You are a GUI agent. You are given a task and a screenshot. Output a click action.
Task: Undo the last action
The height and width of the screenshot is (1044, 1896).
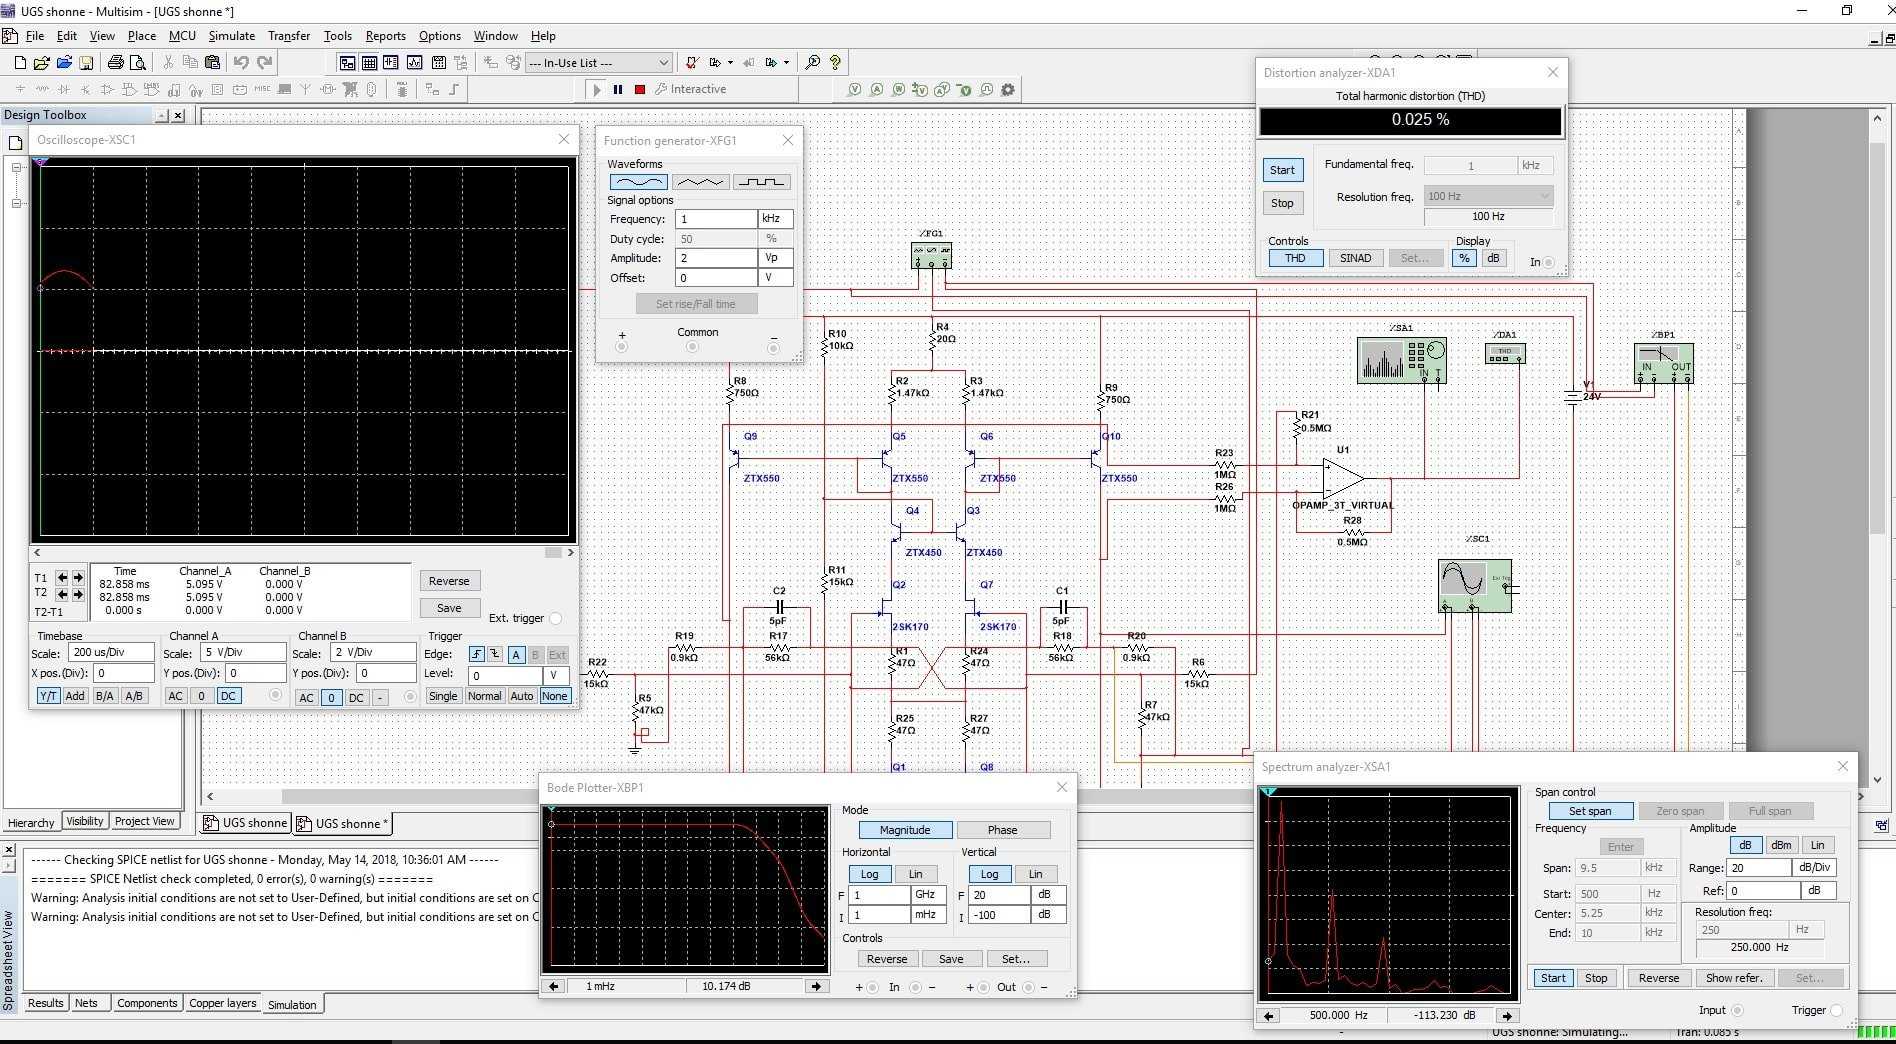coord(241,62)
